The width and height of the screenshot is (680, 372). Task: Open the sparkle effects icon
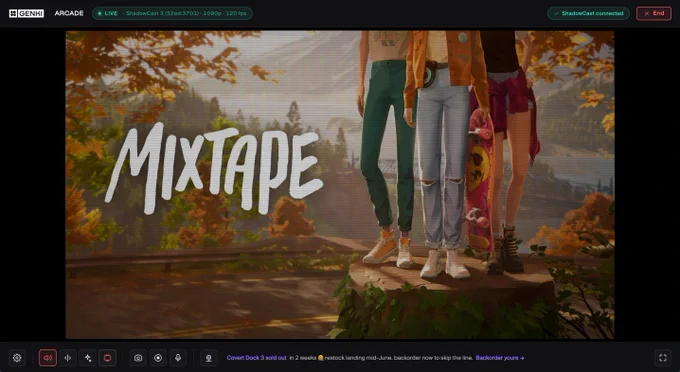(x=88, y=358)
